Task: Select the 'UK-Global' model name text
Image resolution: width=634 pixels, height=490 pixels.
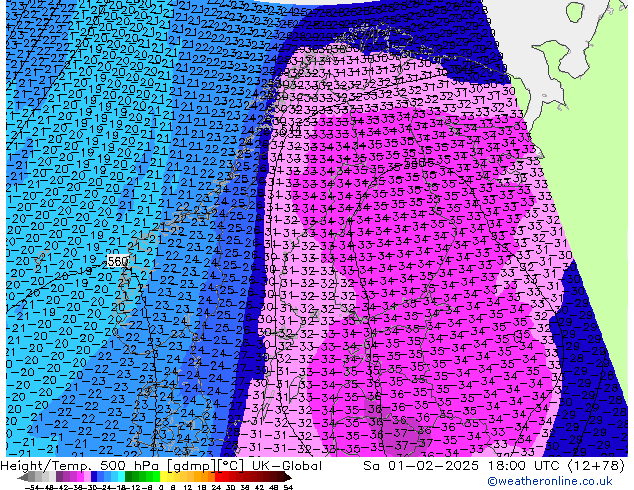Action: (x=287, y=466)
